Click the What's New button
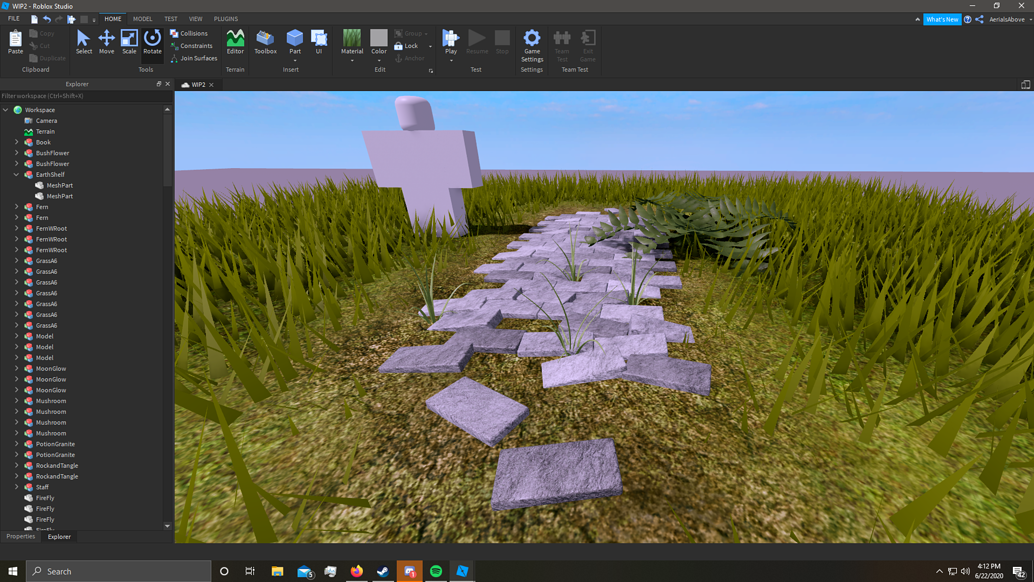Screen dimensions: 1034x582 tap(941, 18)
